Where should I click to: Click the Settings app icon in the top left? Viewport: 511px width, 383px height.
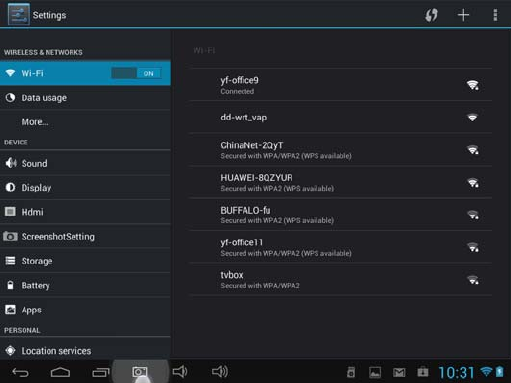(19, 14)
